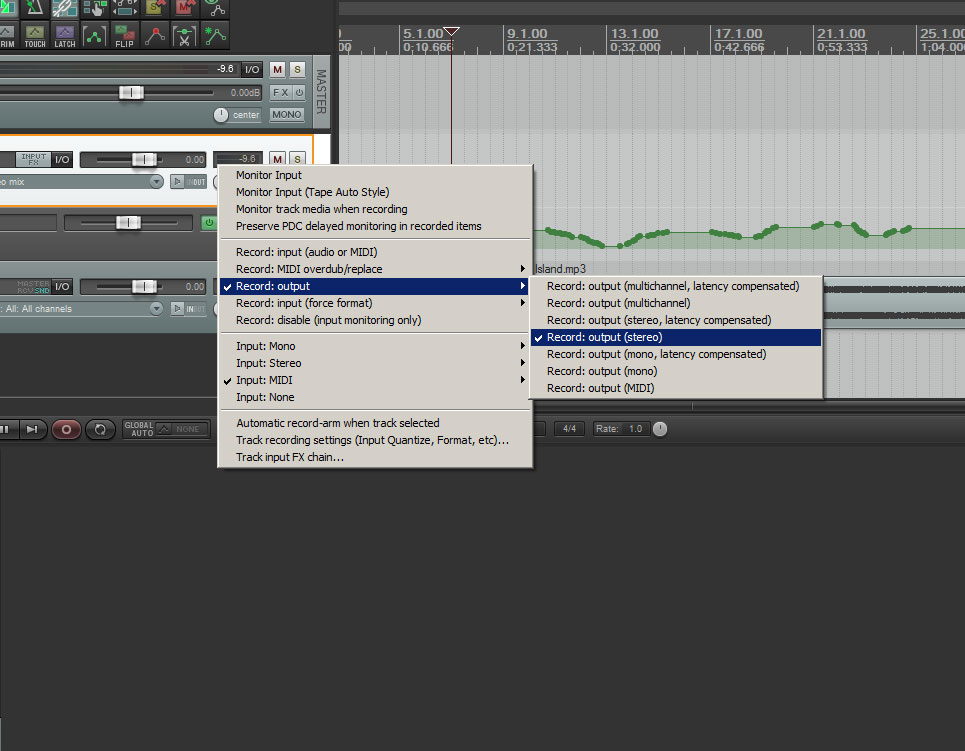Set automation mode to Latch
The width and height of the screenshot is (965, 751).
tap(64, 36)
